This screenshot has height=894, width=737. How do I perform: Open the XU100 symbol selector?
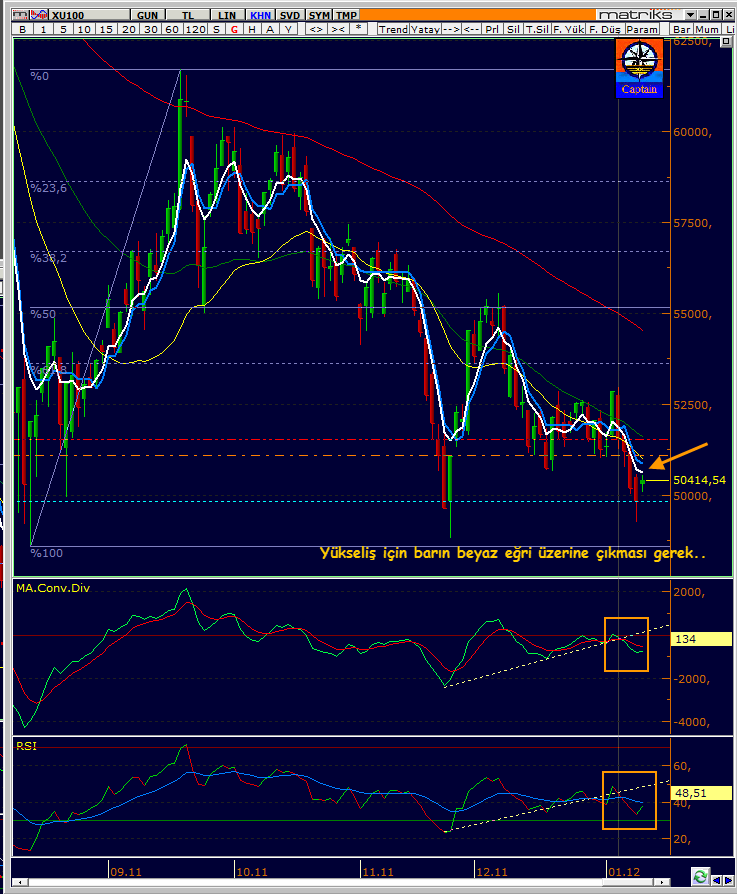click(x=89, y=15)
